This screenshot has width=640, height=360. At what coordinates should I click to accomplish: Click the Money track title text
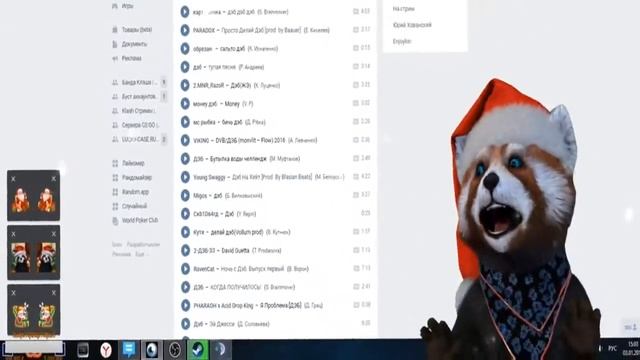point(232,104)
